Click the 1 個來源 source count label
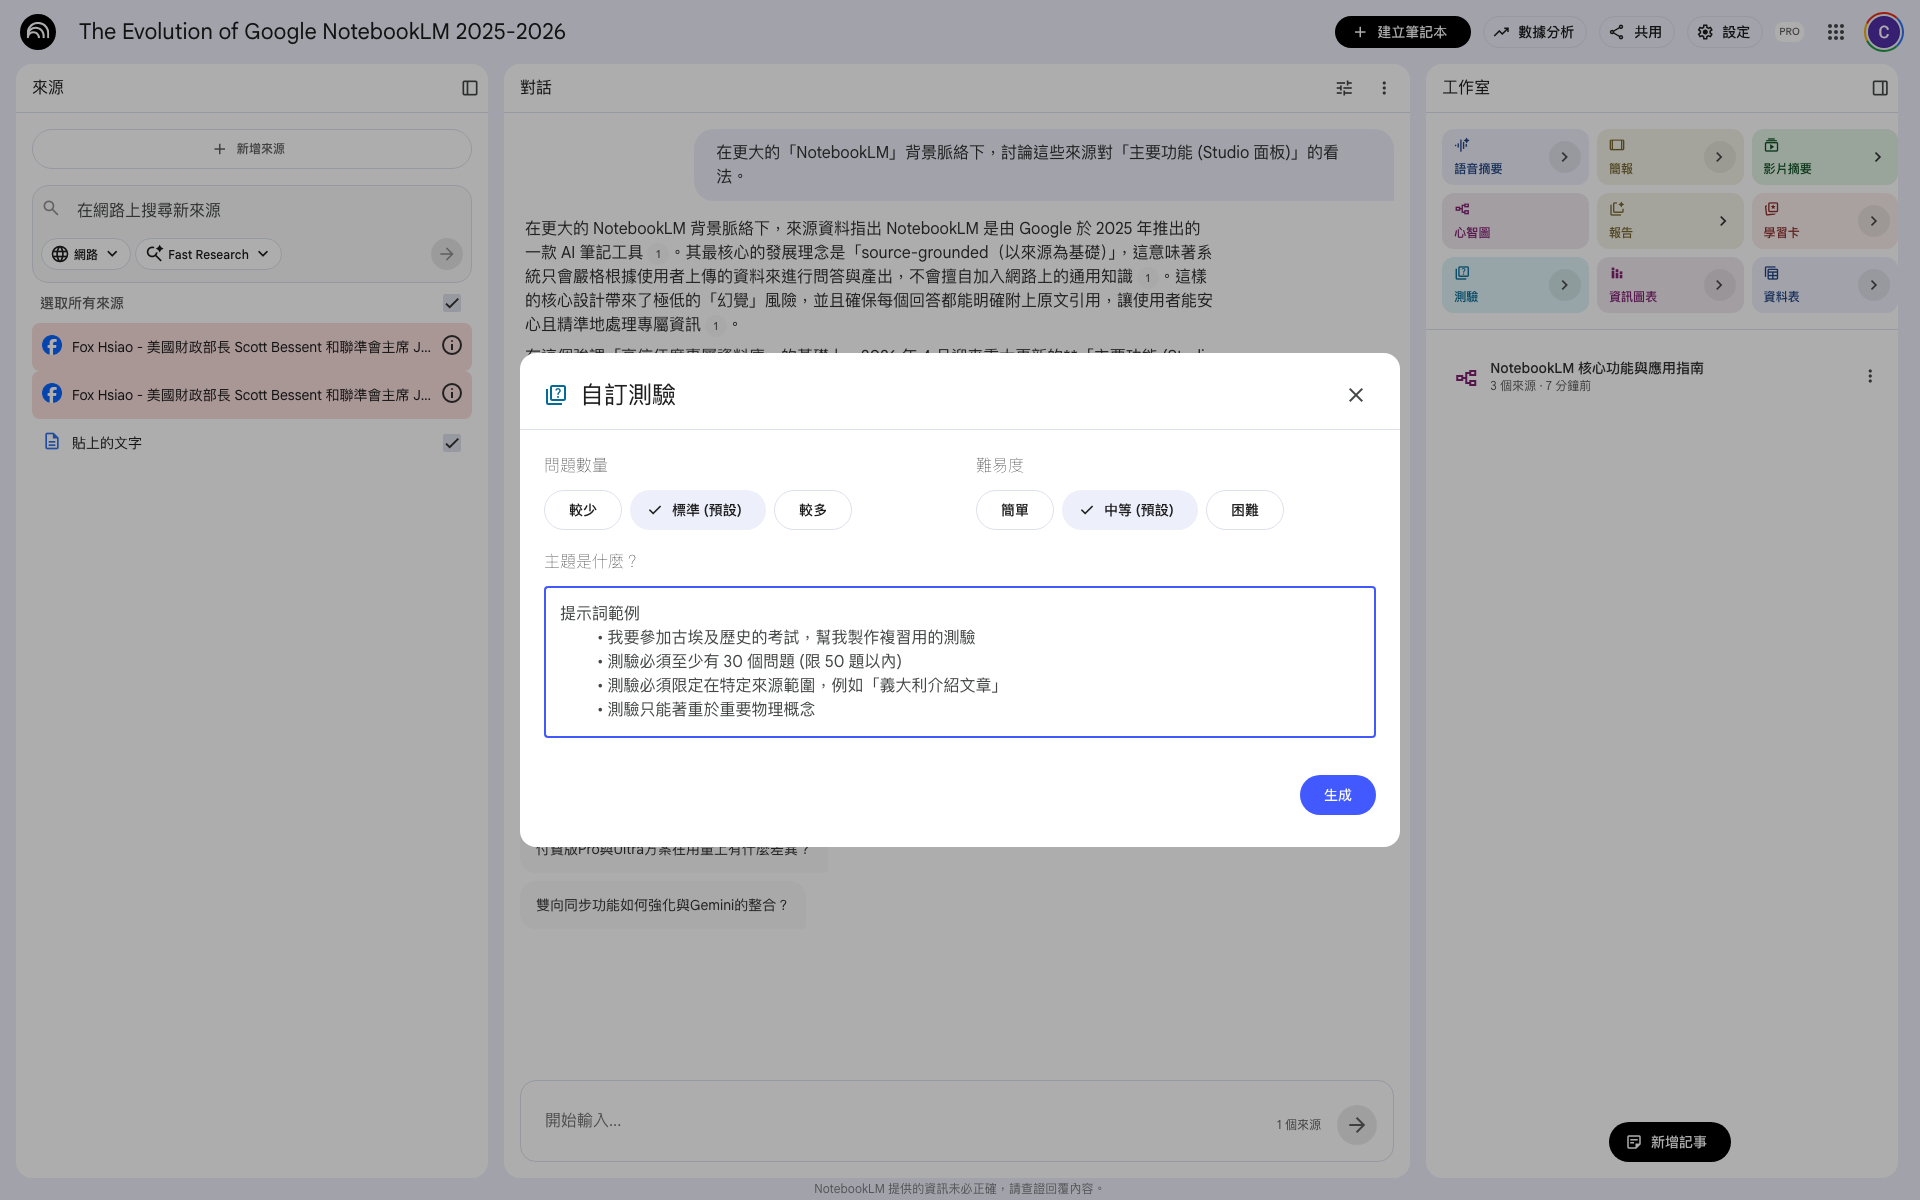Image resolution: width=1920 pixels, height=1200 pixels. (x=1298, y=1125)
